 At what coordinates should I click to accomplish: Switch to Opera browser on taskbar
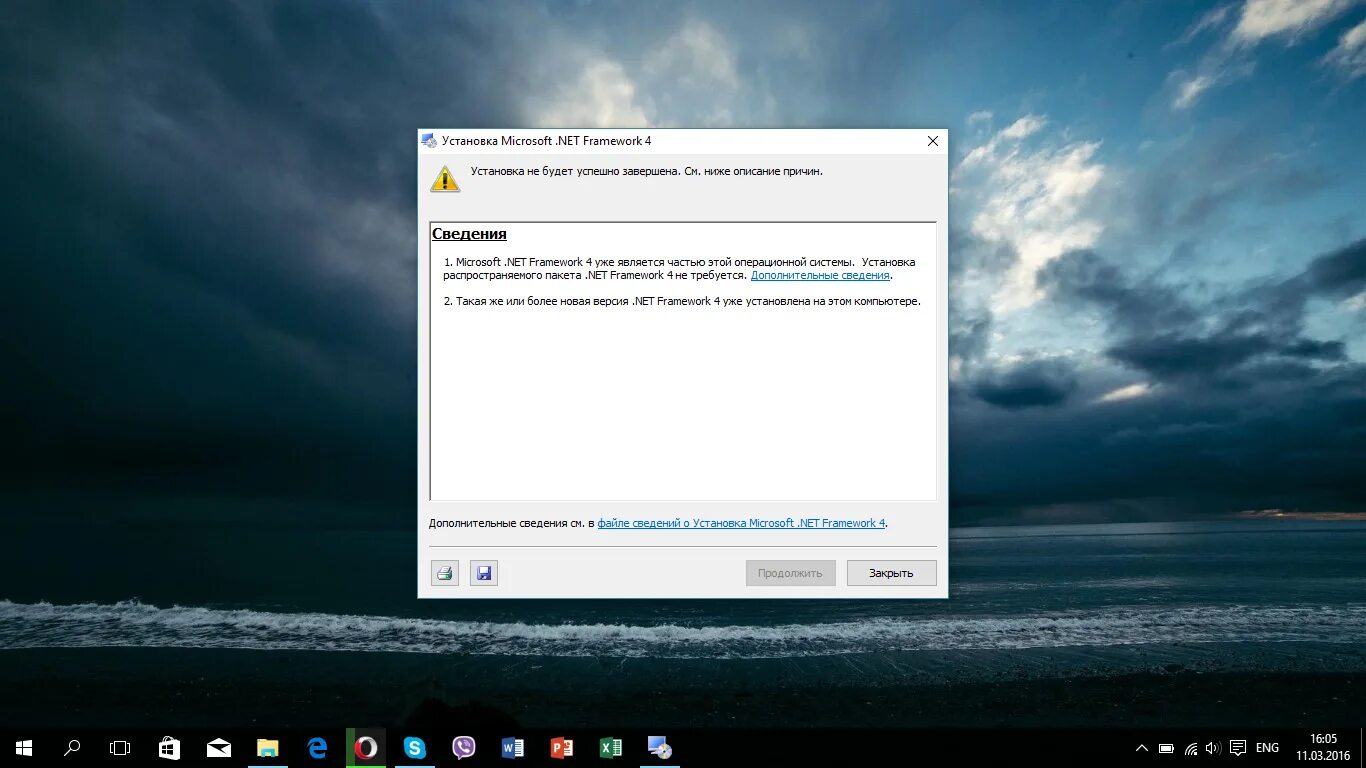[366, 748]
